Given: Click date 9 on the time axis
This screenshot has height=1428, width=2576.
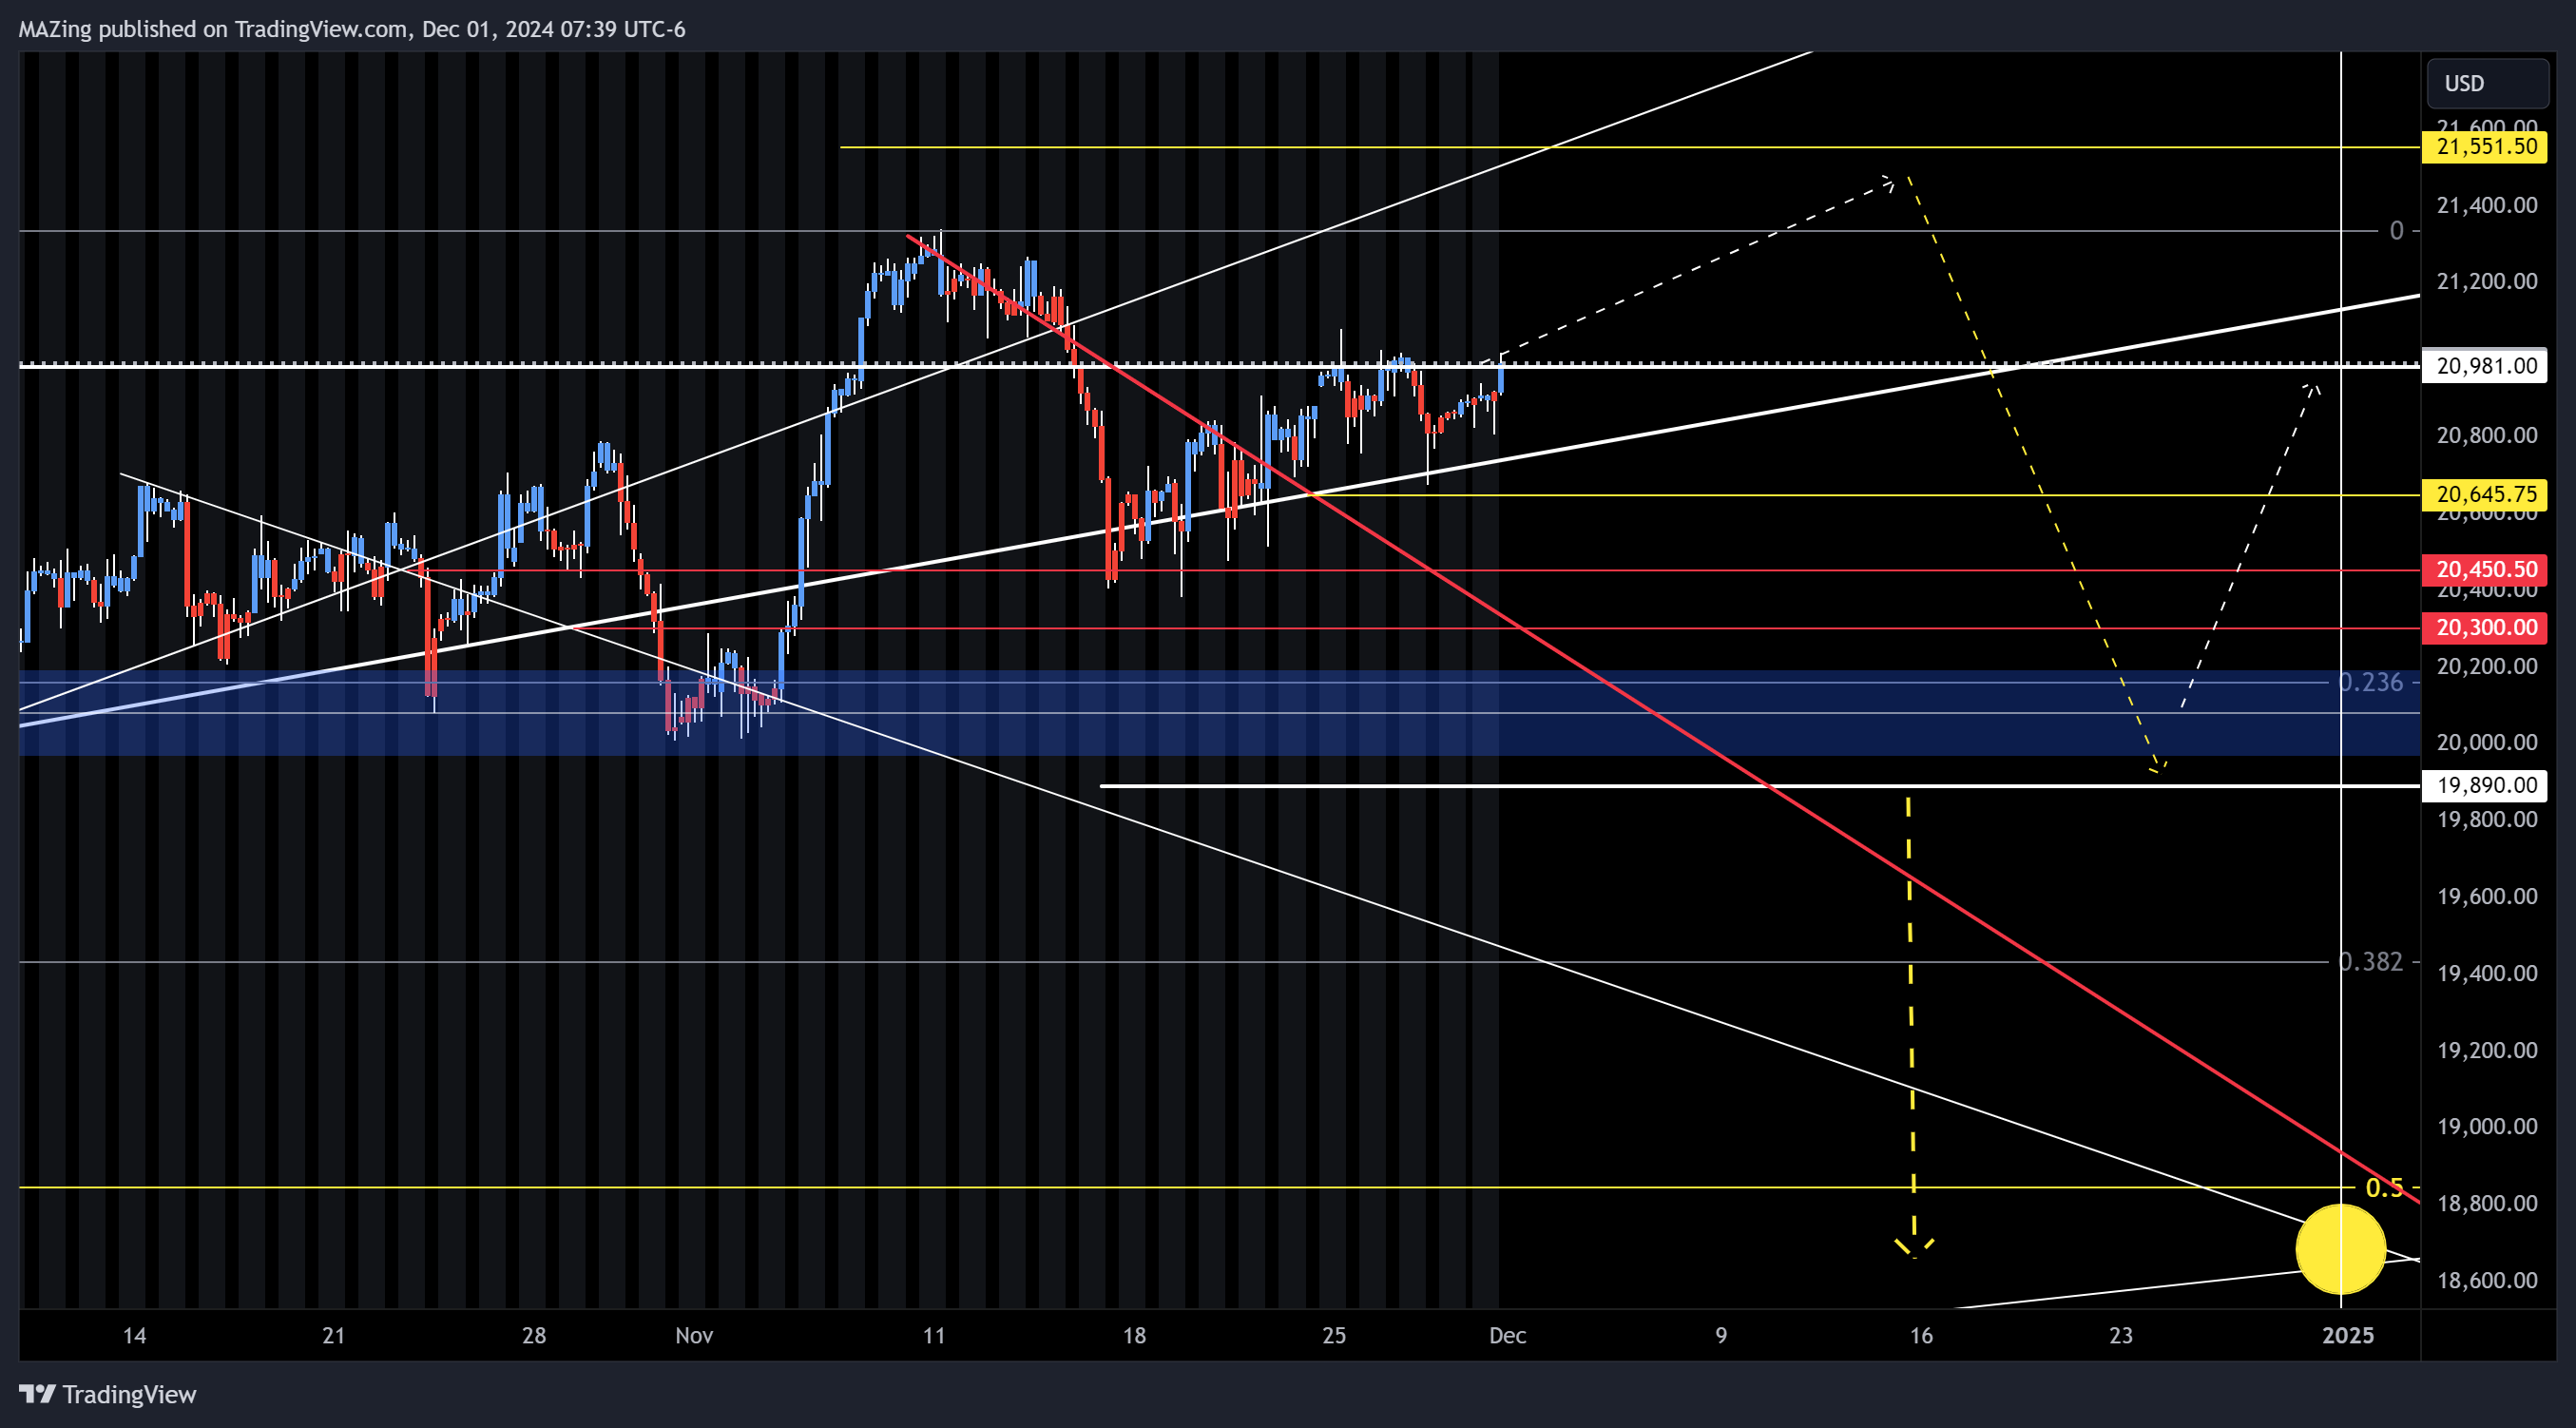Looking at the screenshot, I should click(x=1721, y=1336).
